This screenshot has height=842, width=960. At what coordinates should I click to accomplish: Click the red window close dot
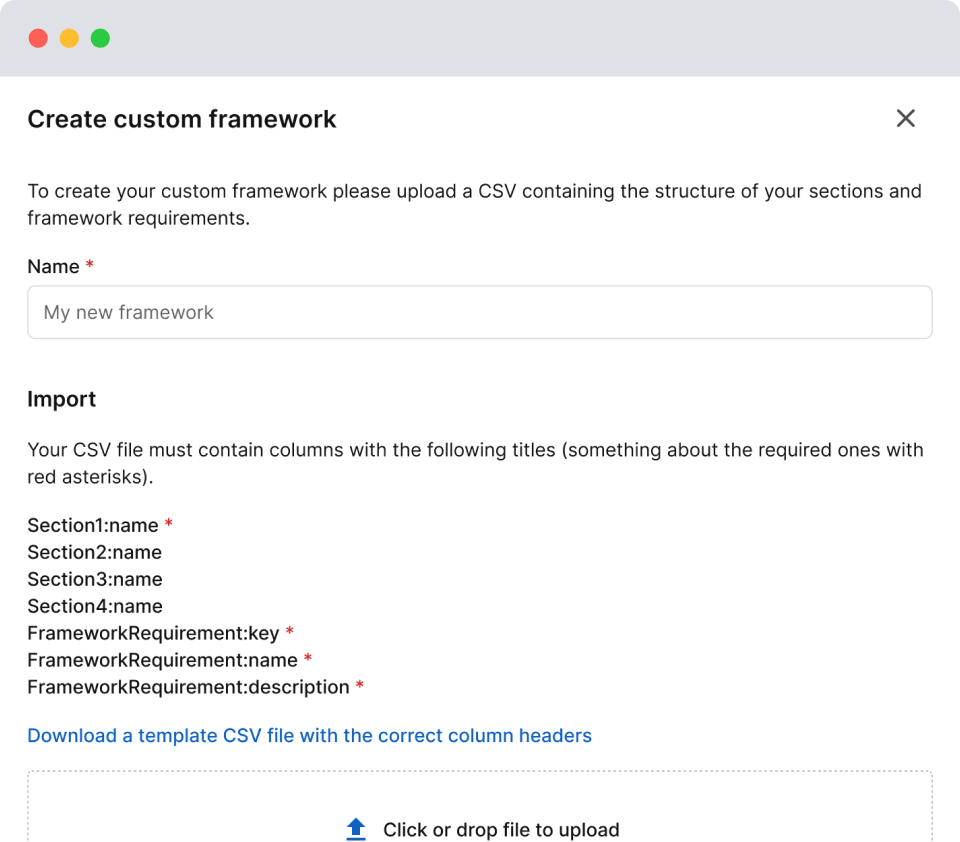point(38,39)
